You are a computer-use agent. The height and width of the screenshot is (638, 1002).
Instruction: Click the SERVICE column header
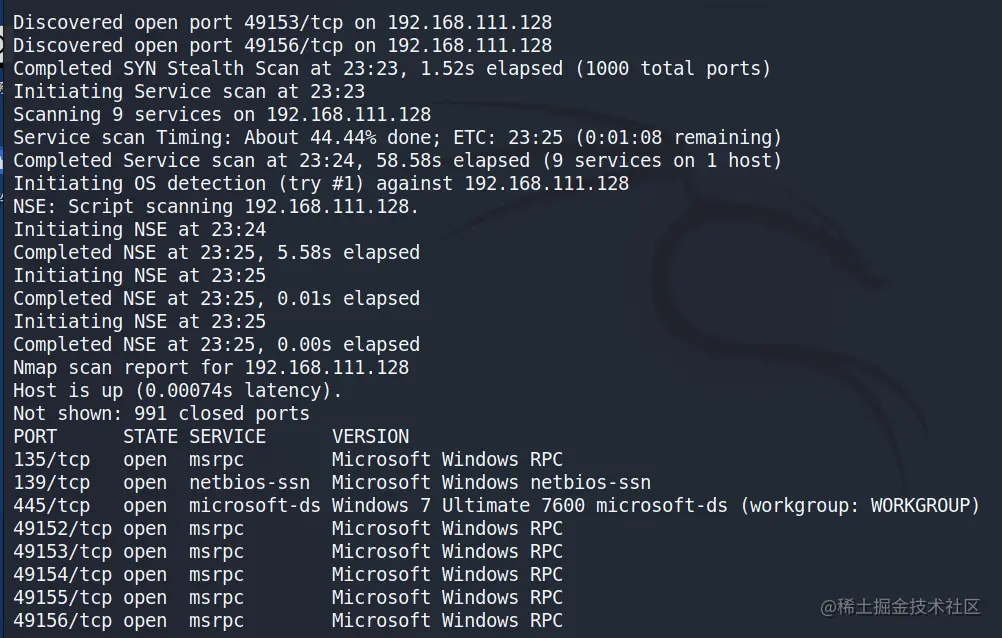pyautogui.click(x=227, y=437)
